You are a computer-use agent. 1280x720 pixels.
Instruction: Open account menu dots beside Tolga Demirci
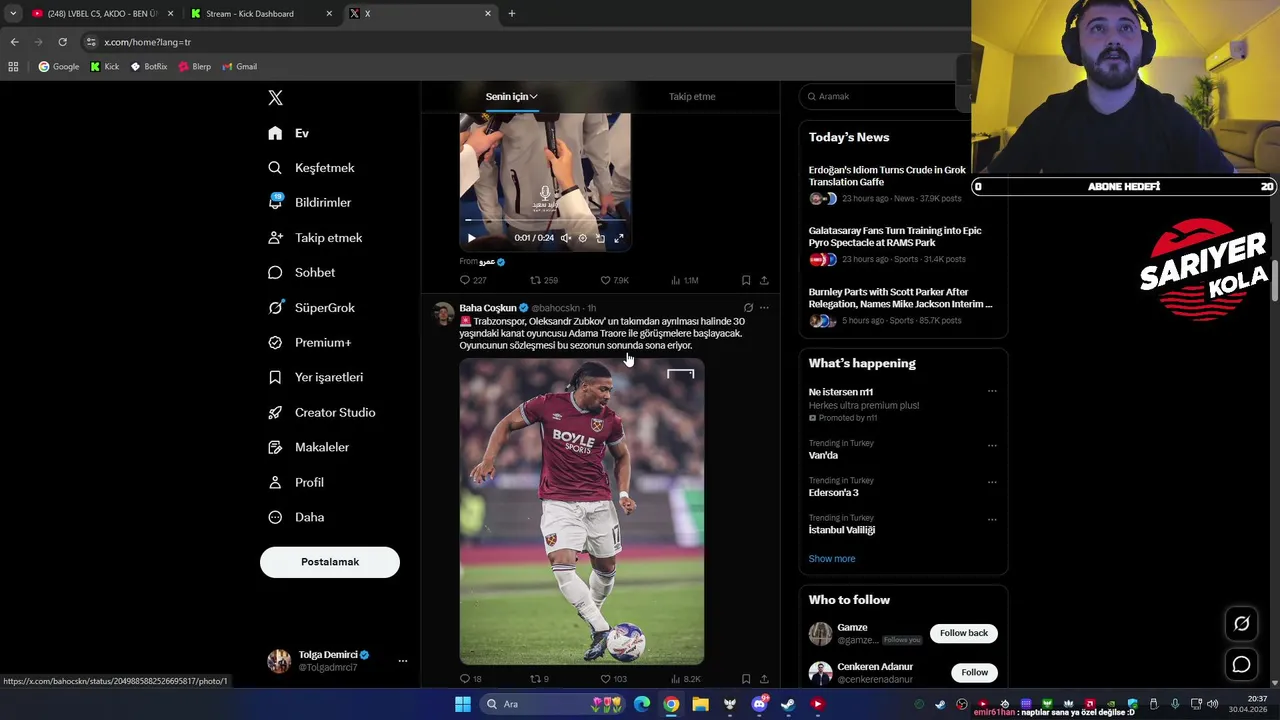tap(403, 661)
